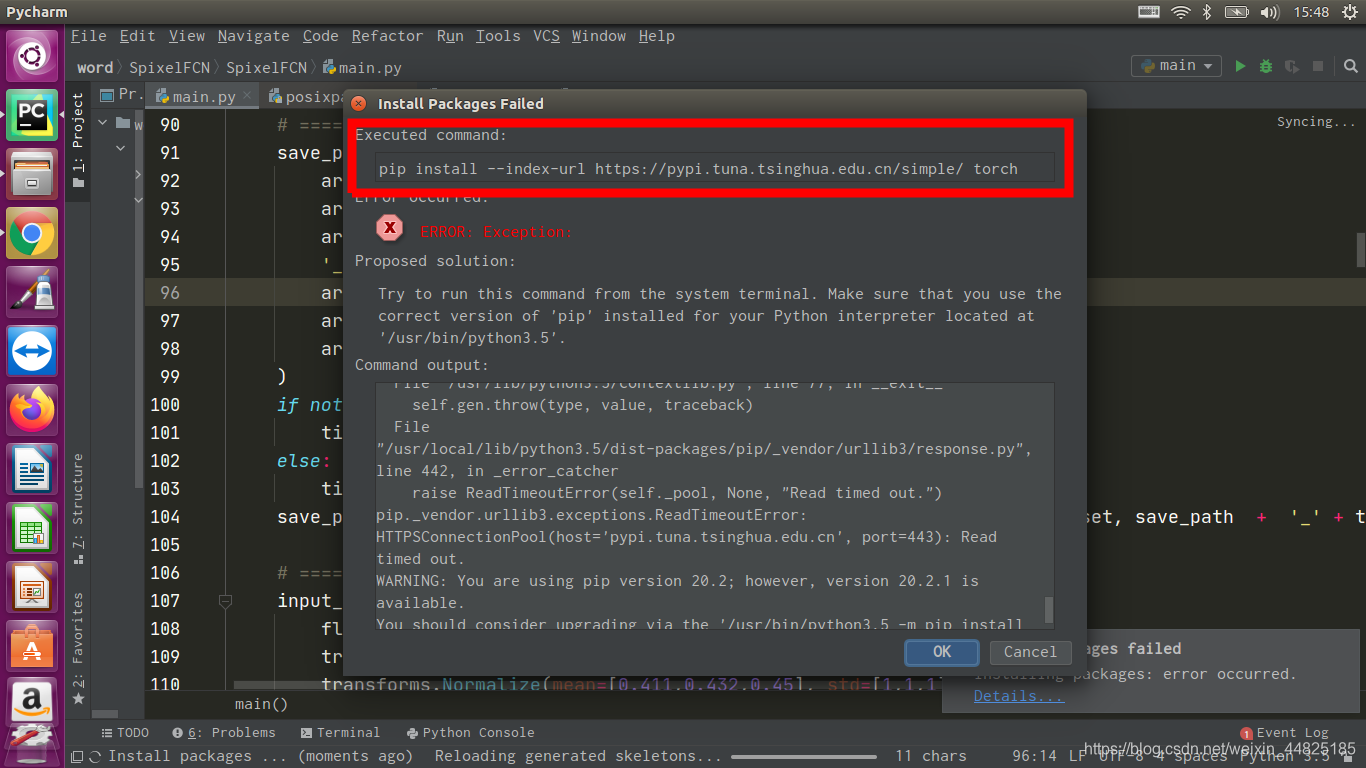The height and width of the screenshot is (768, 1366).
Task: Open the paint brush app dock icon
Action: (x=32, y=293)
